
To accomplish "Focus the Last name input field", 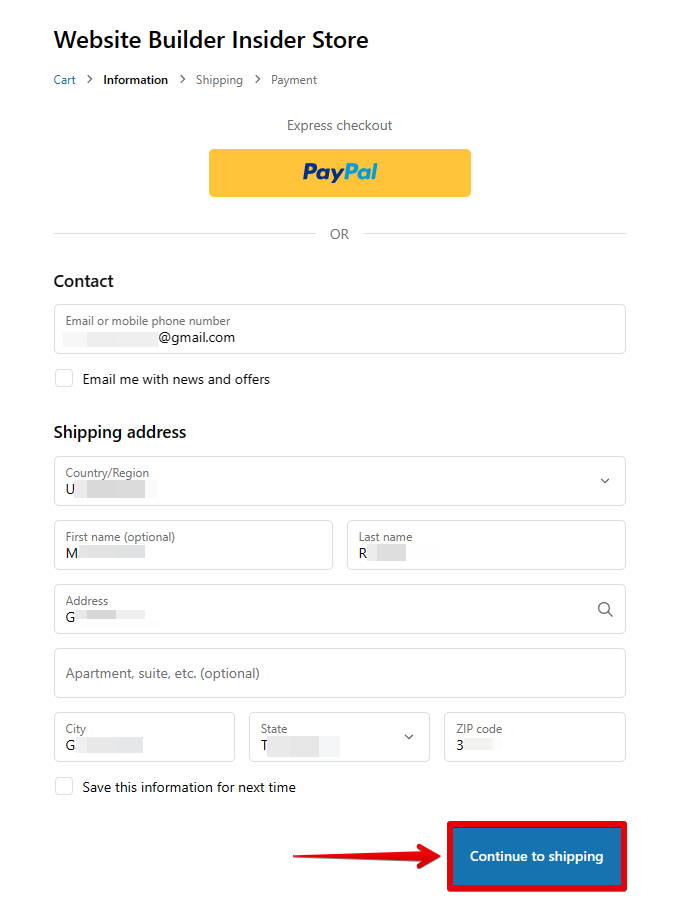I will tap(486, 545).
